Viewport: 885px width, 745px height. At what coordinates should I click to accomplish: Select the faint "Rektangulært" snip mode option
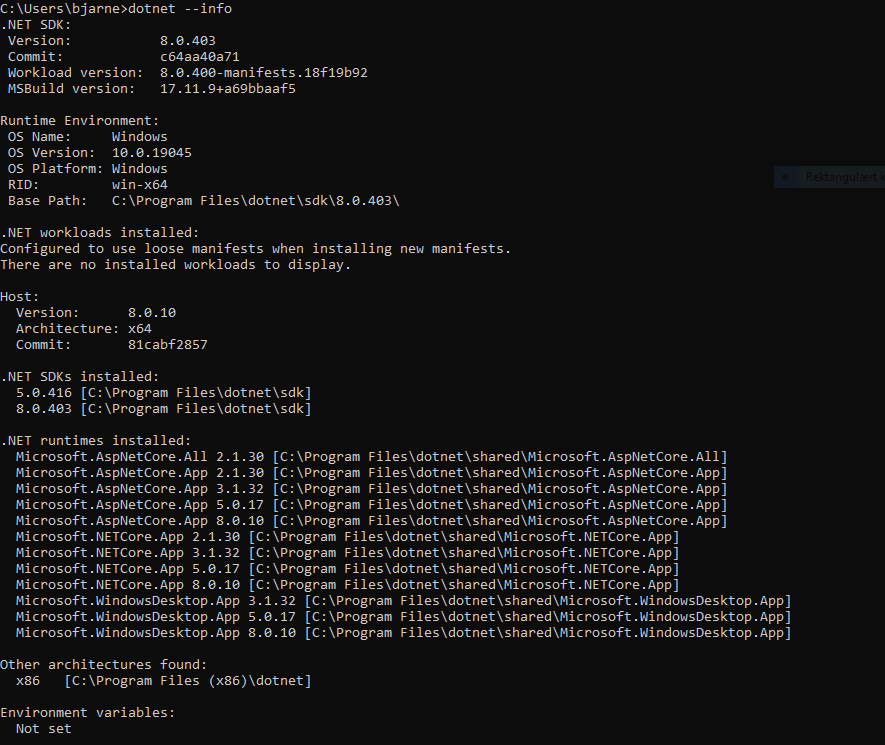(x=844, y=177)
